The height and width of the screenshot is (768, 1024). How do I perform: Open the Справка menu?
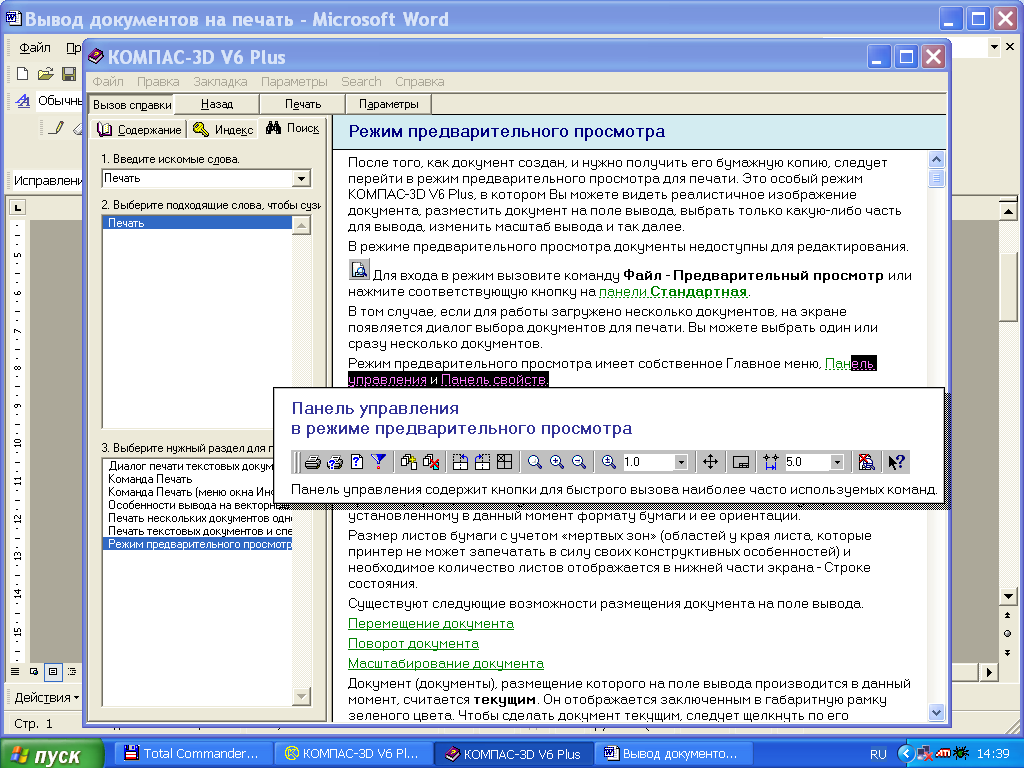click(419, 82)
